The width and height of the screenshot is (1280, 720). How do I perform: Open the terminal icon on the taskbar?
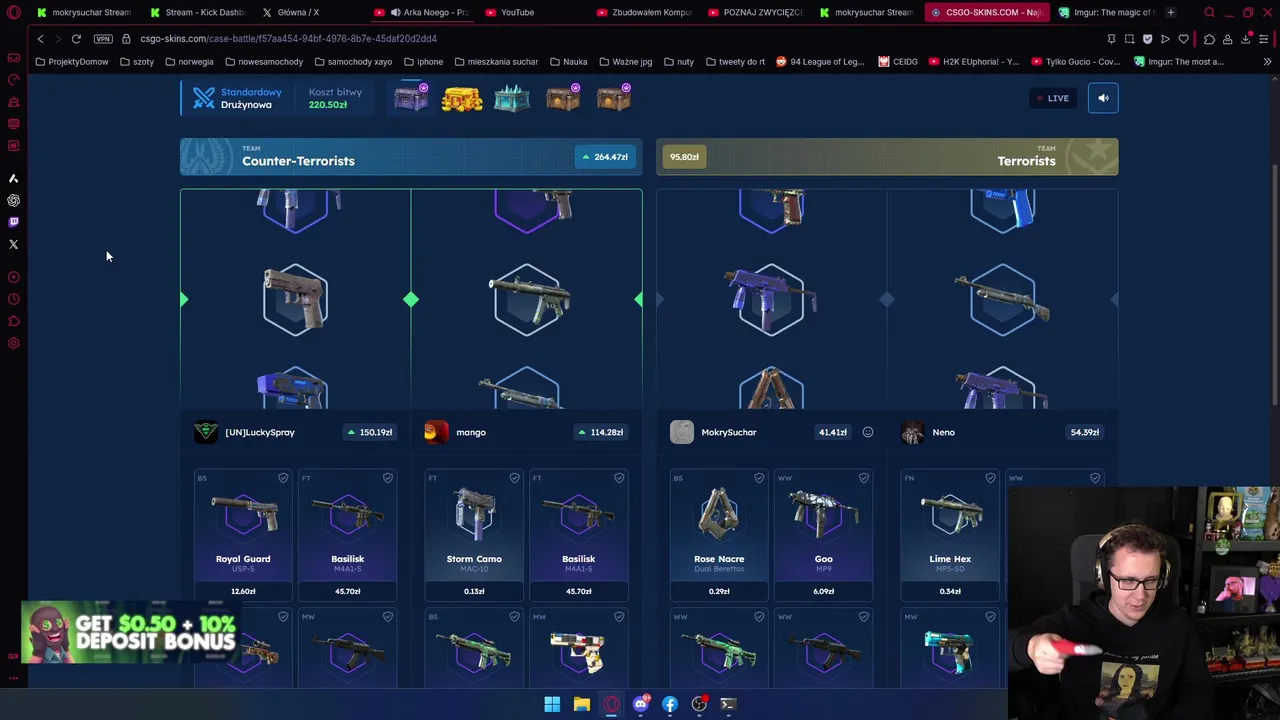point(728,704)
